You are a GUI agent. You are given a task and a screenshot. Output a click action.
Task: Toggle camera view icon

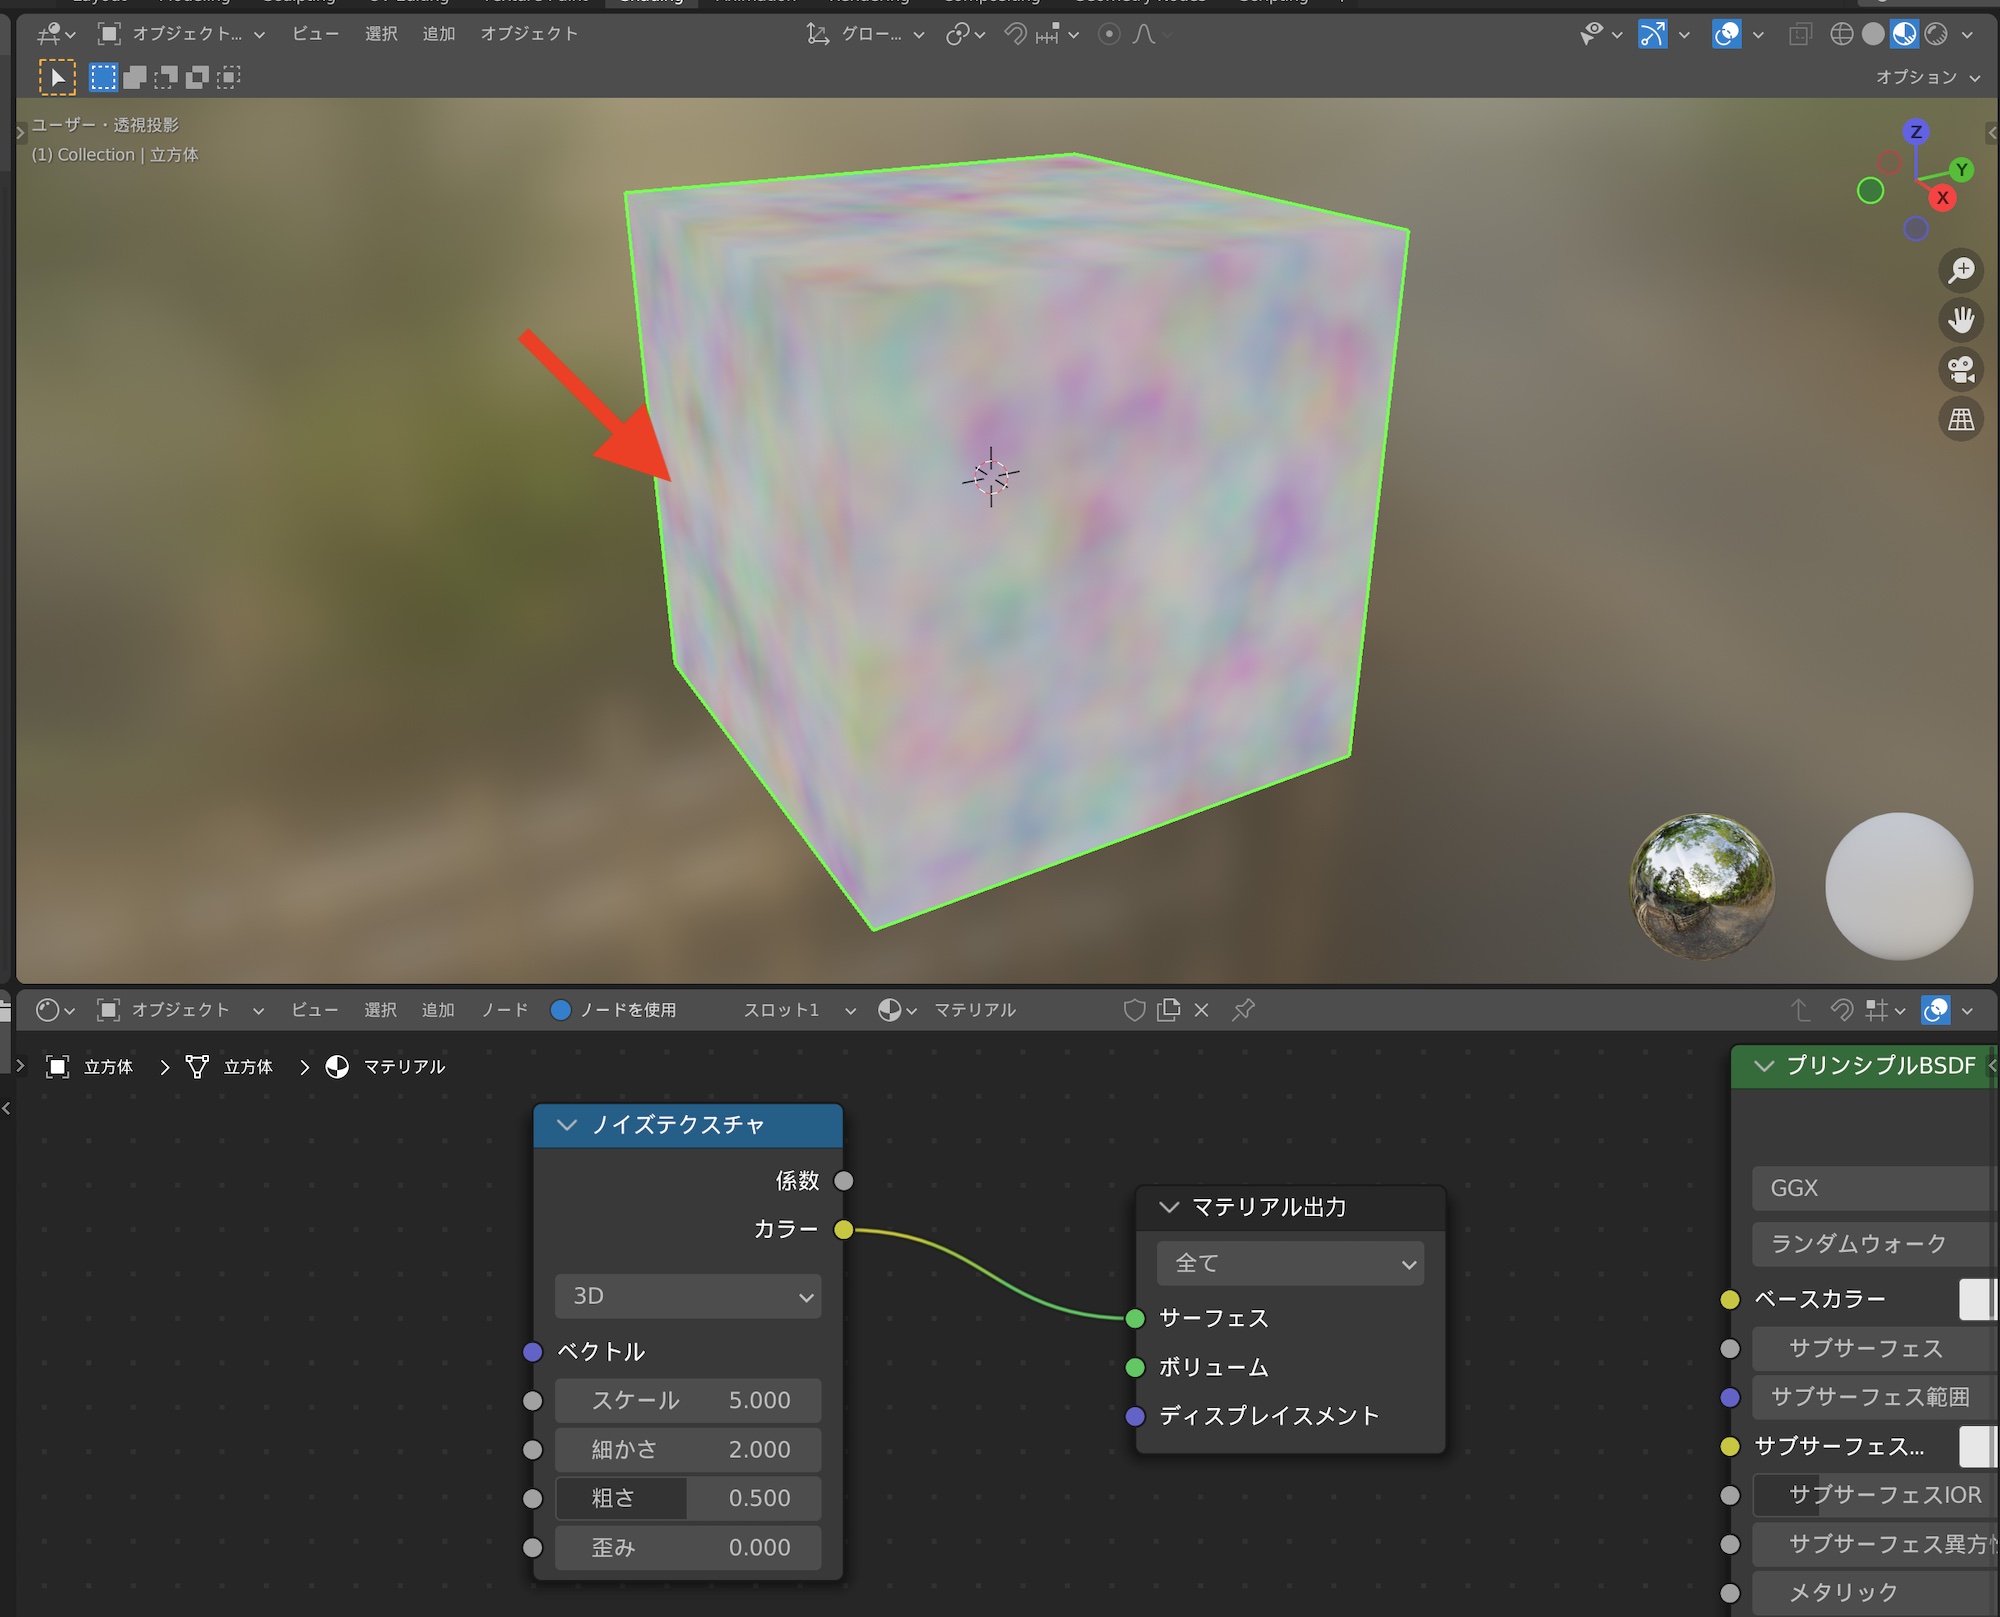[x=1961, y=369]
